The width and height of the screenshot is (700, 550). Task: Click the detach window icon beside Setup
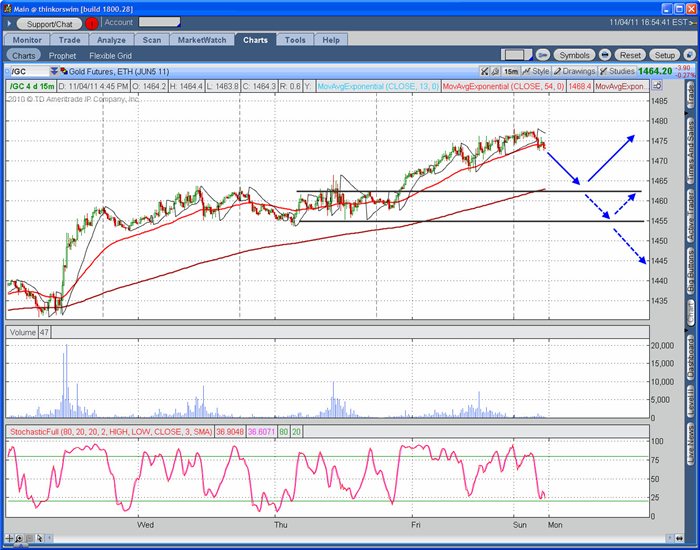[x=689, y=55]
